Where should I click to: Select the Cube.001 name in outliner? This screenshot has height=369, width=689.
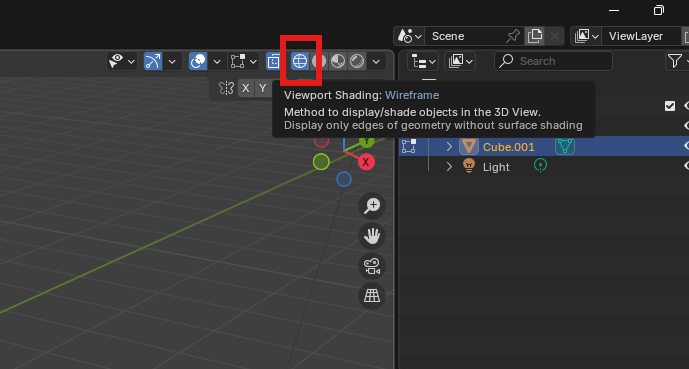tap(508, 147)
